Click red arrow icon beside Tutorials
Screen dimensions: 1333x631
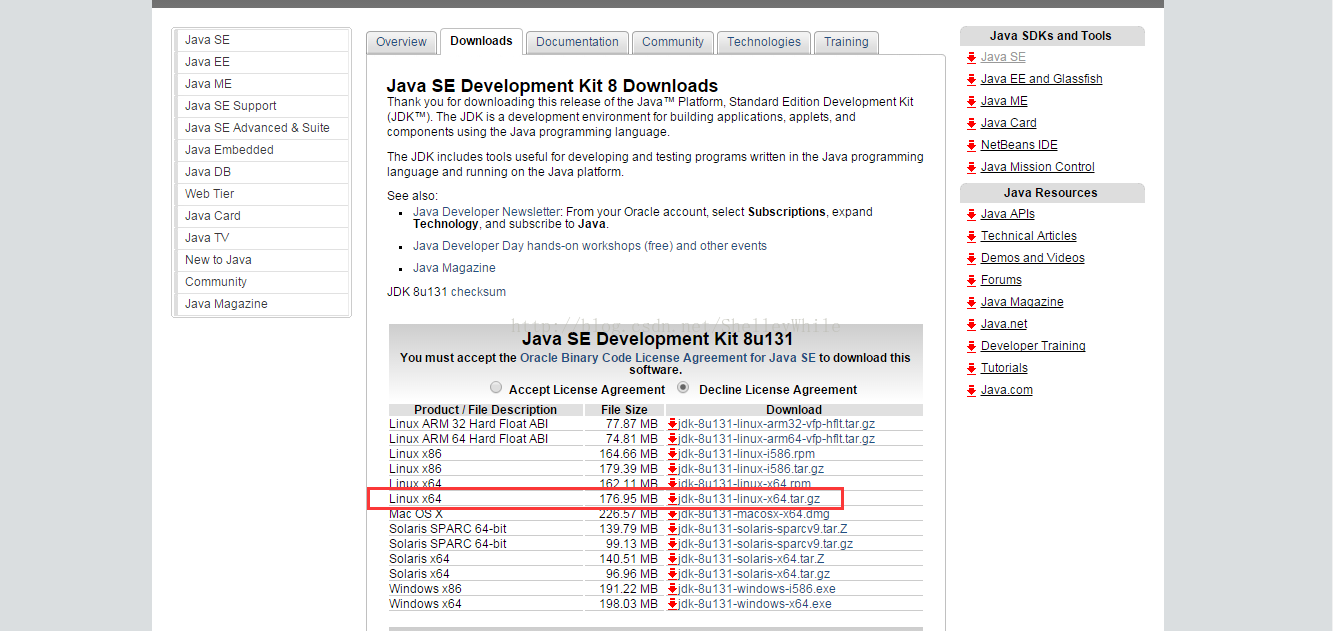tap(971, 368)
